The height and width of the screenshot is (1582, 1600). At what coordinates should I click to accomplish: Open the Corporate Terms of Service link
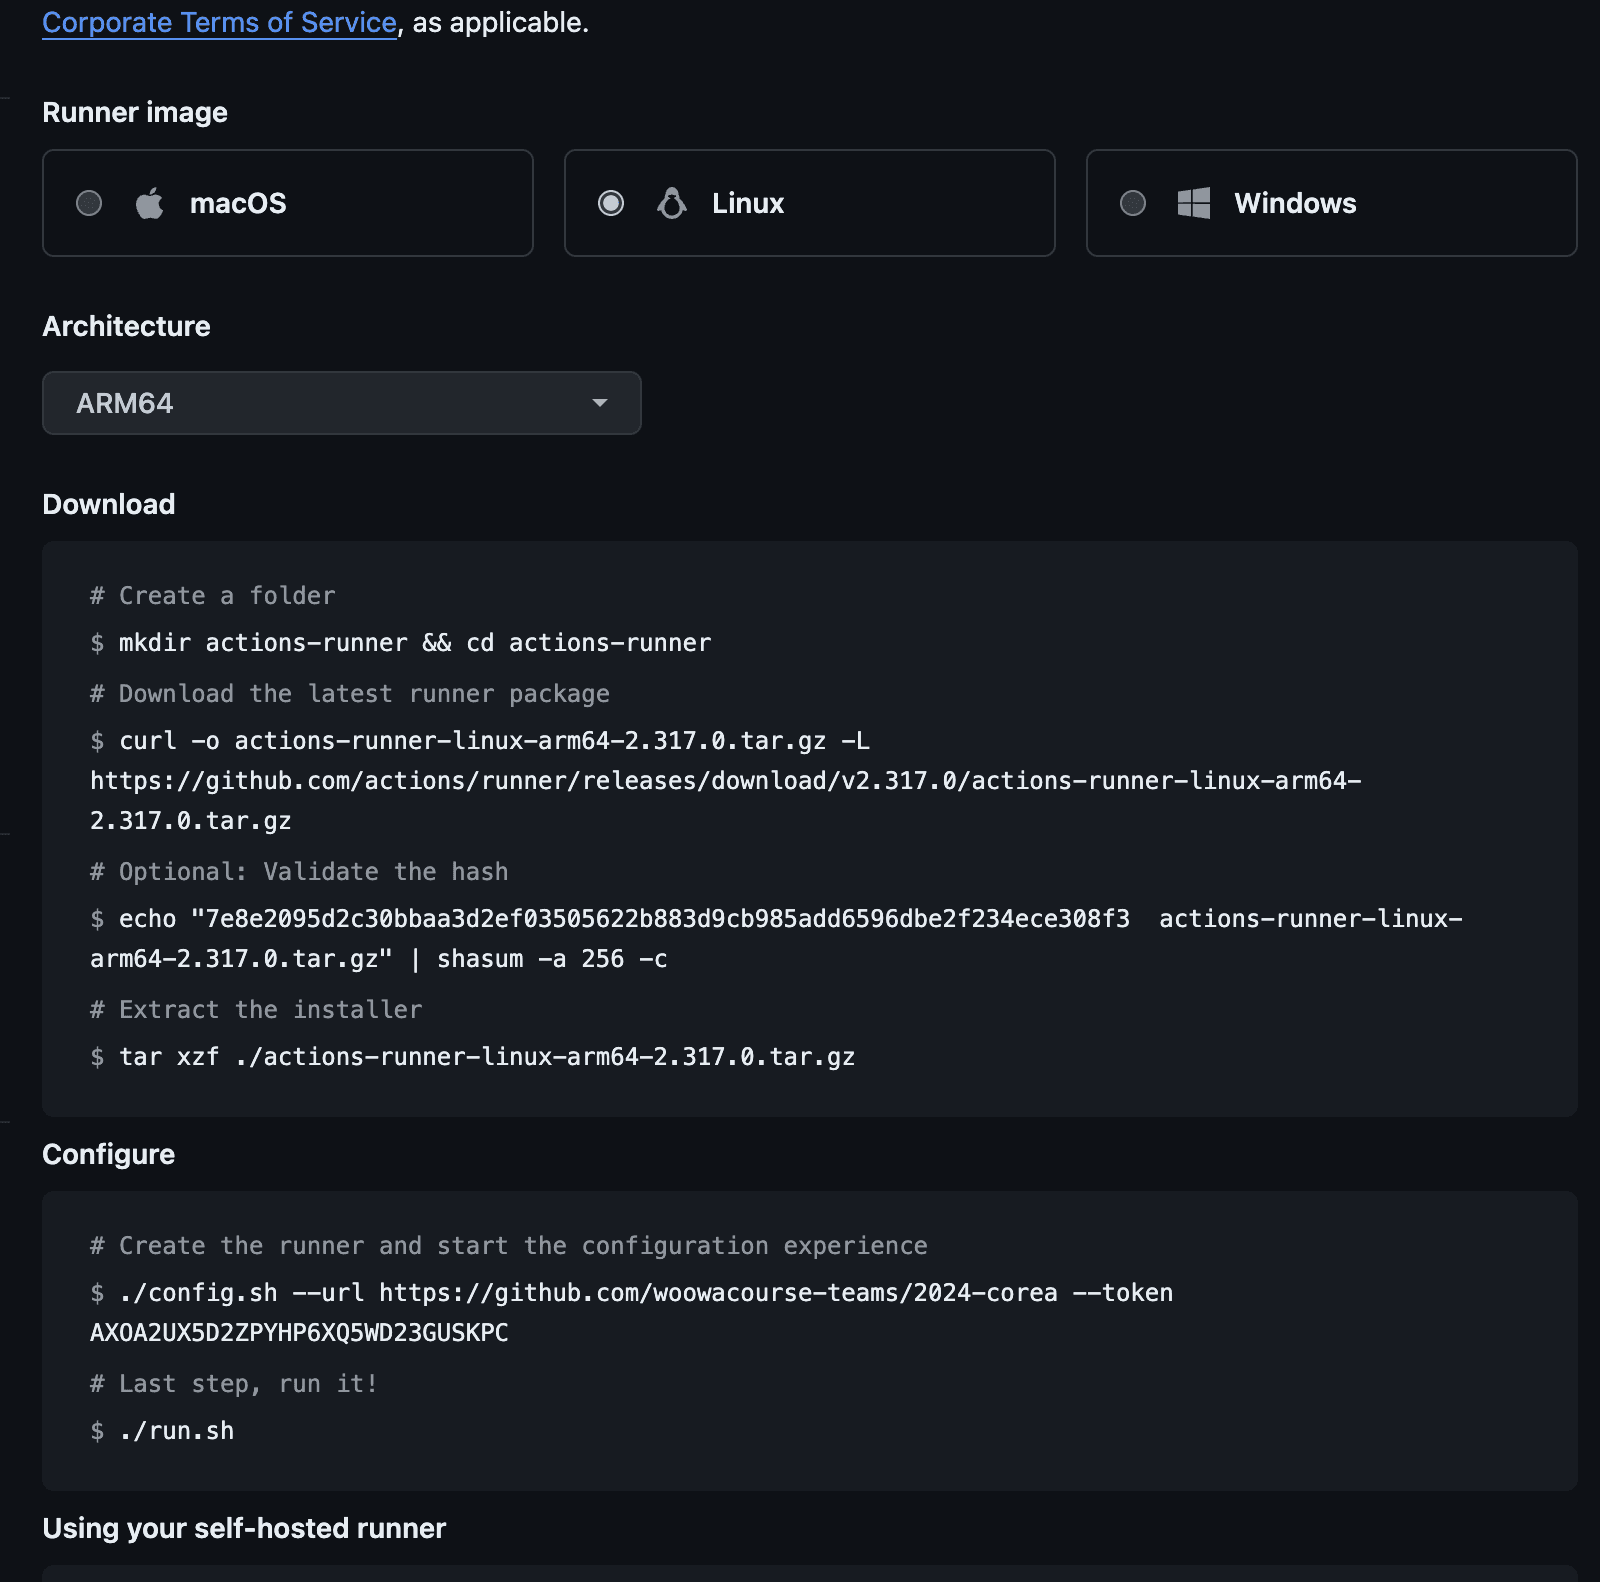coord(219,22)
